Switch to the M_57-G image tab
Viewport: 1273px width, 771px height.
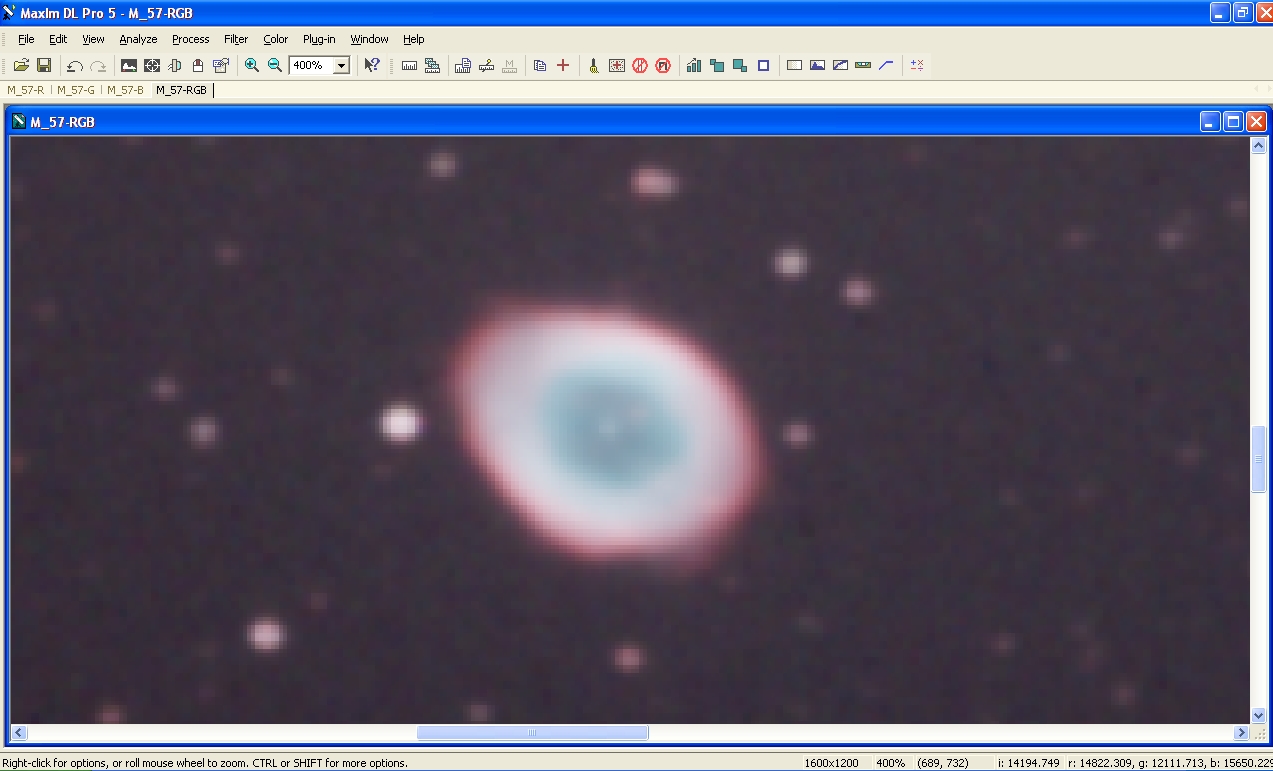click(76, 90)
